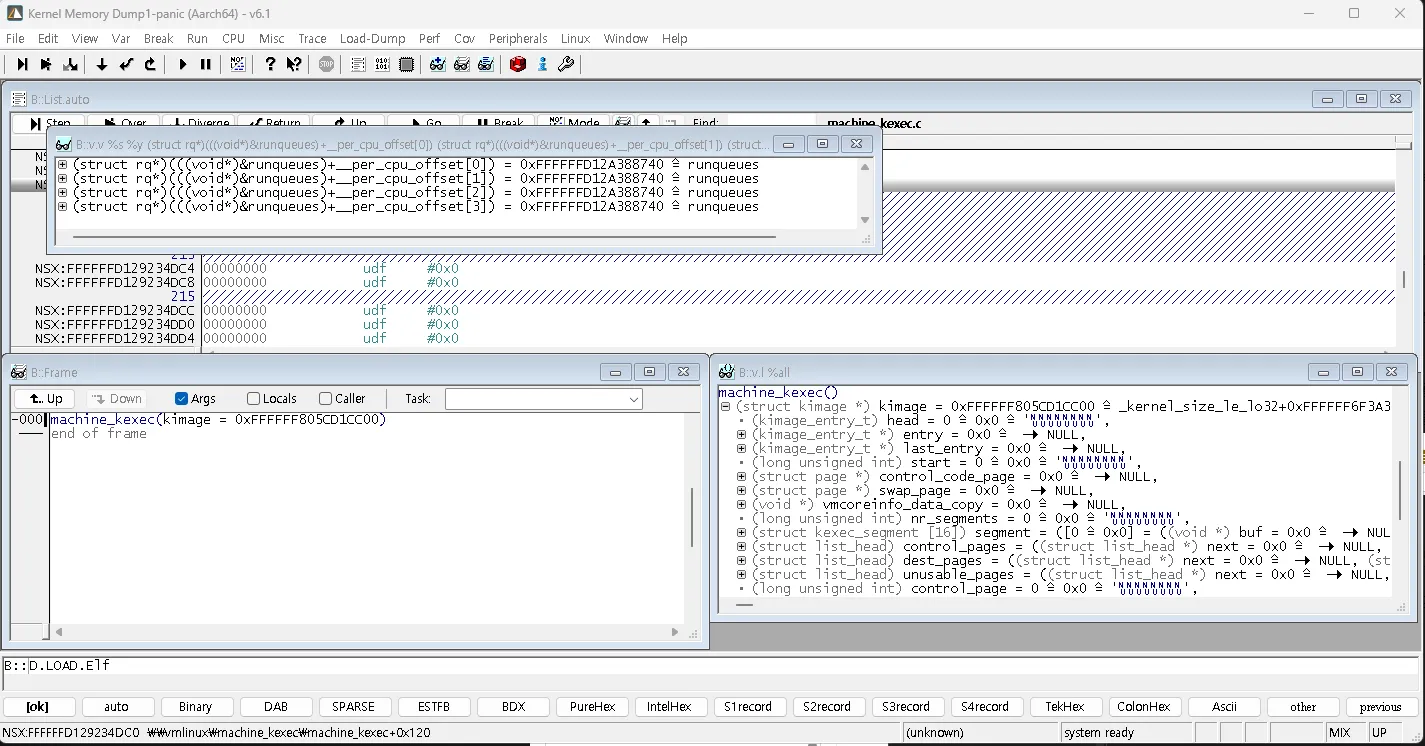Uncheck the Args checkbox

181,399
